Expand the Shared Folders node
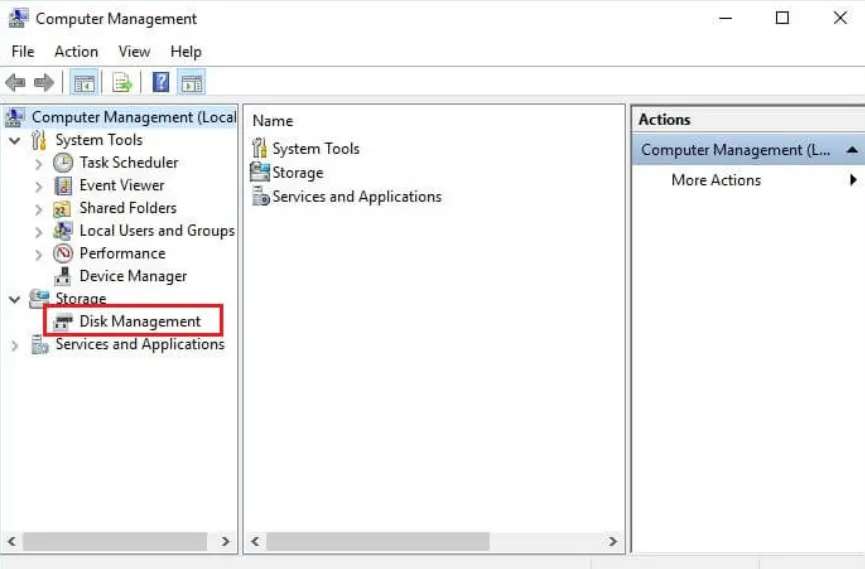 (x=38, y=209)
